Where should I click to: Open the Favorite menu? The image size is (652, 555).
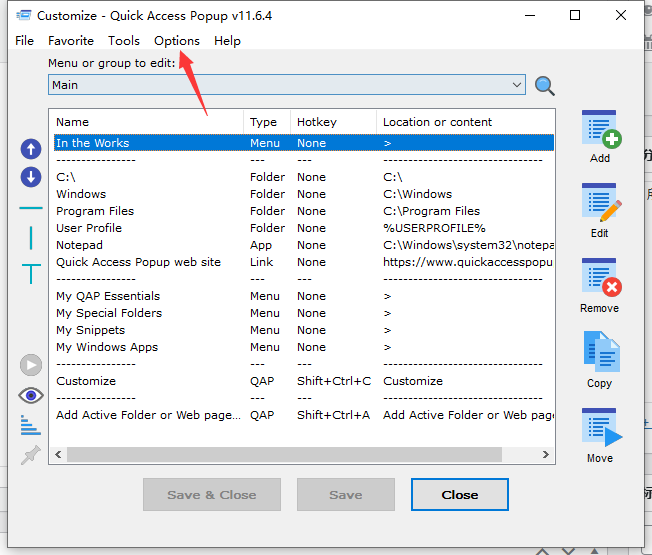pyautogui.click(x=71, y=41)
